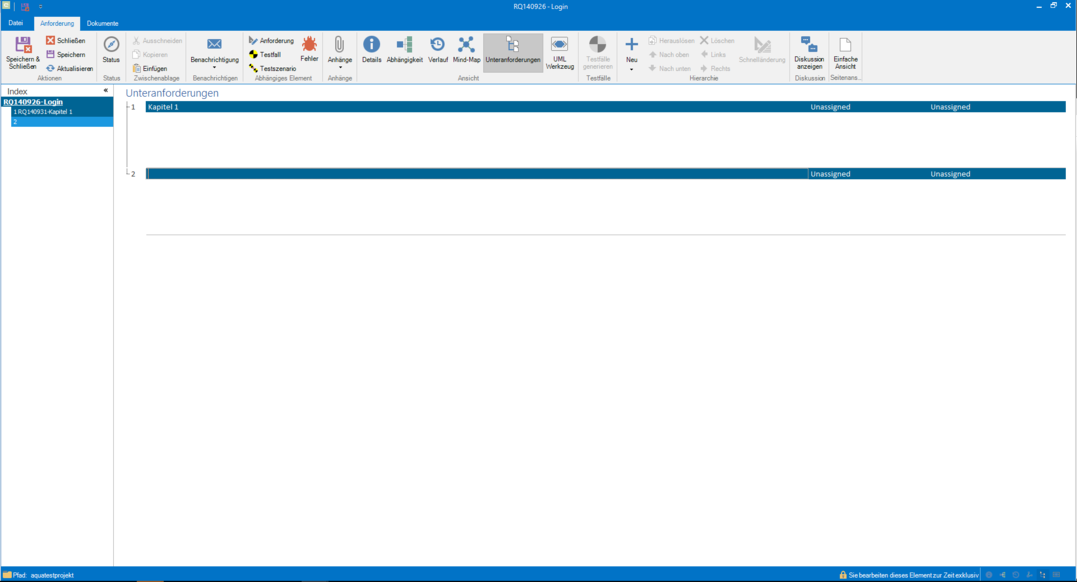Collapse the Index panel
The height and width of the screenshot is (582, 1077).
(x=106, y=91)
